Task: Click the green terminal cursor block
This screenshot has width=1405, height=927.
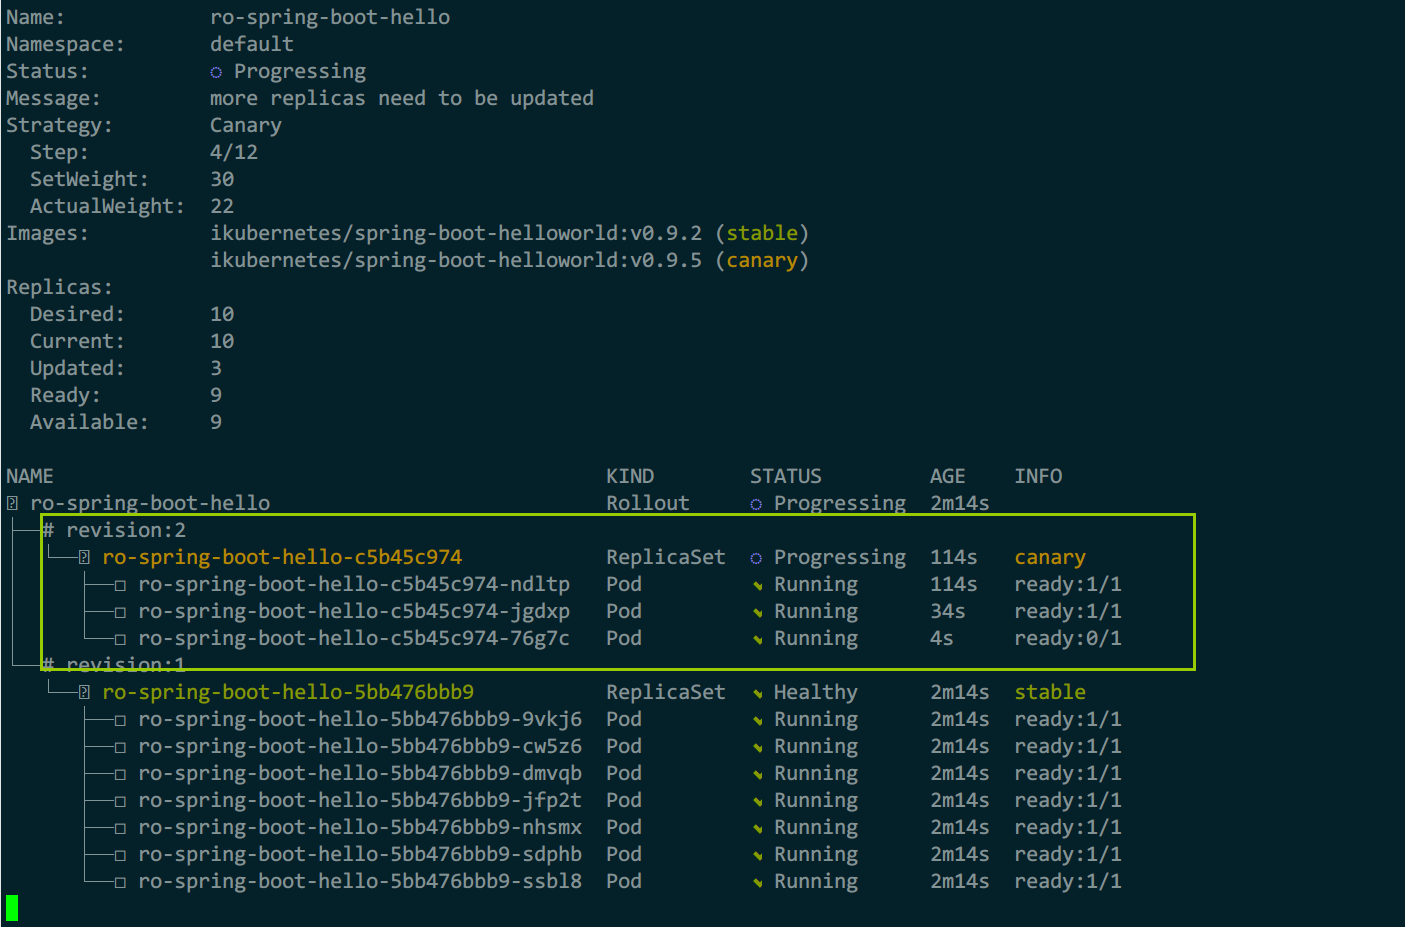Action: point(12,908)
